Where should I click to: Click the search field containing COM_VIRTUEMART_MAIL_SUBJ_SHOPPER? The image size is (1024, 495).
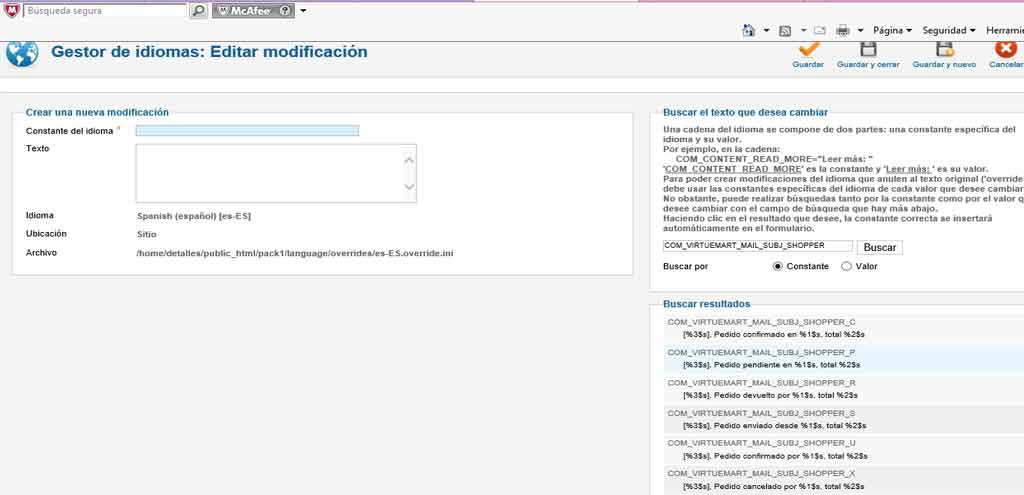click(x=758, y=246)
